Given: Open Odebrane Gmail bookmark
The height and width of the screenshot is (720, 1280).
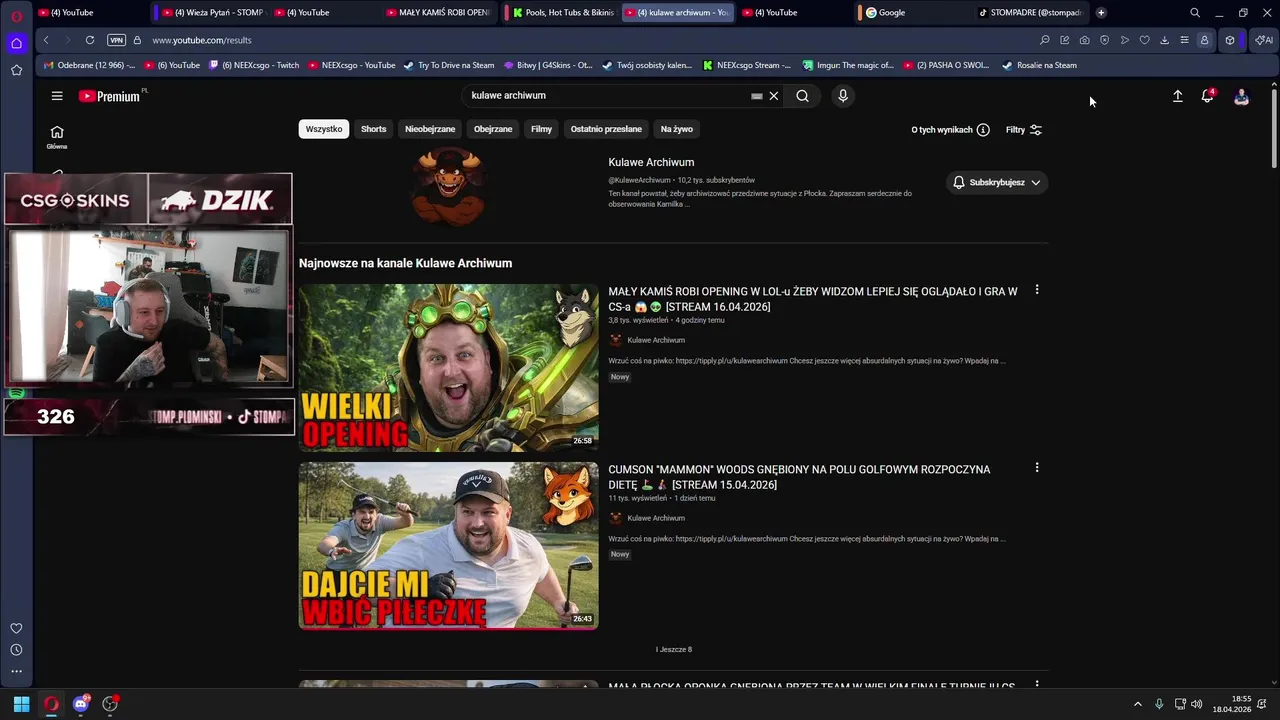Looking at the screenshot, I should 89,65.
